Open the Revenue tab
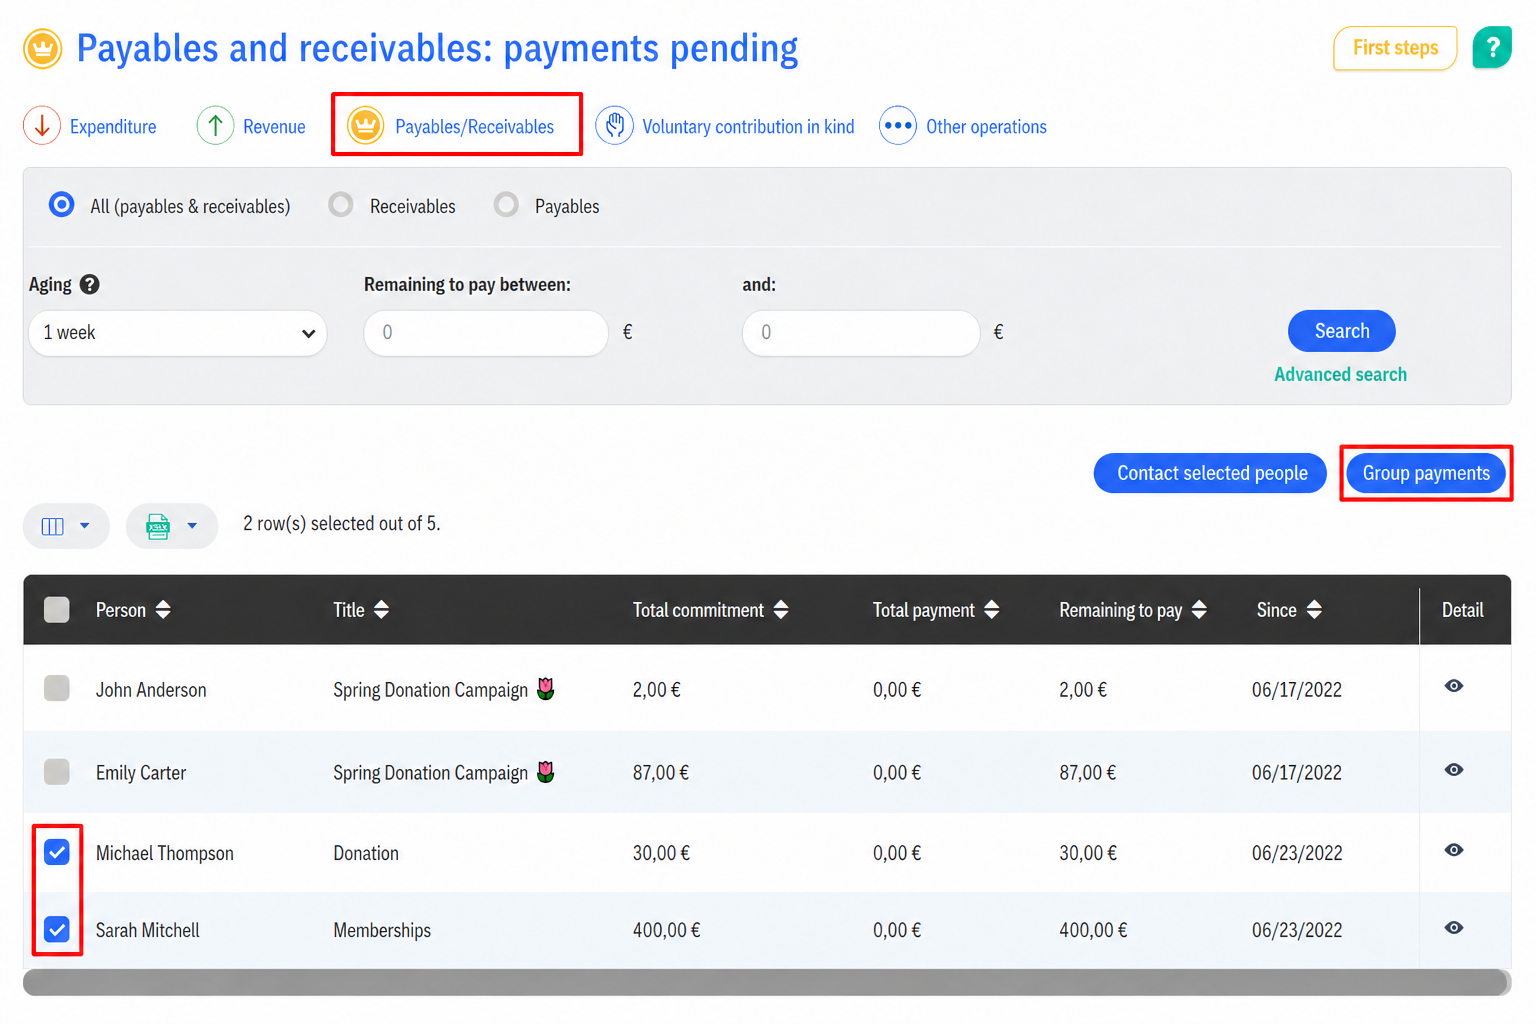Image resolution: width=1536 pixels, height=1024 pixels. (x=252, y=126)
